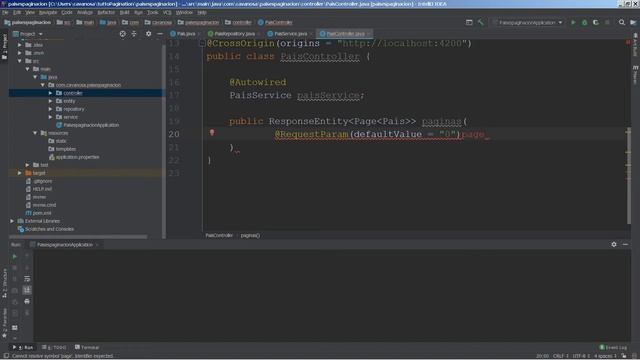Expand the test folder
The height and width of the screenshot is (360, 640).
click(27, 165)
